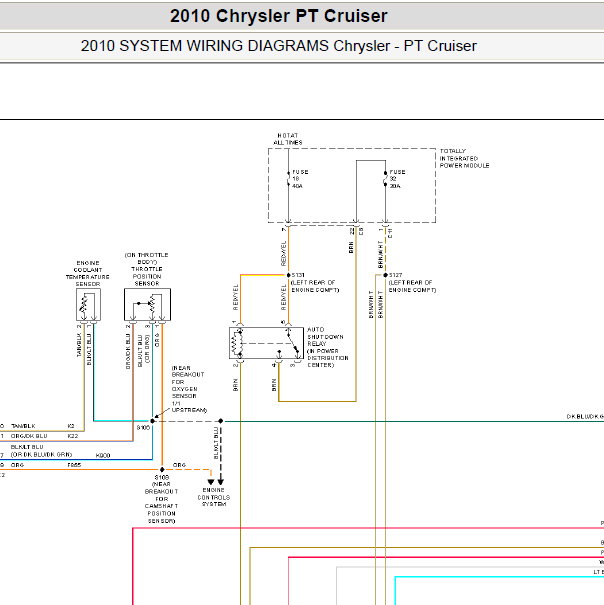Click the vertical 'ORG/DK BLU' label under throttle sensor
Image resolution: width=604 pixels, height=605 pixels.
click(128, 351)
